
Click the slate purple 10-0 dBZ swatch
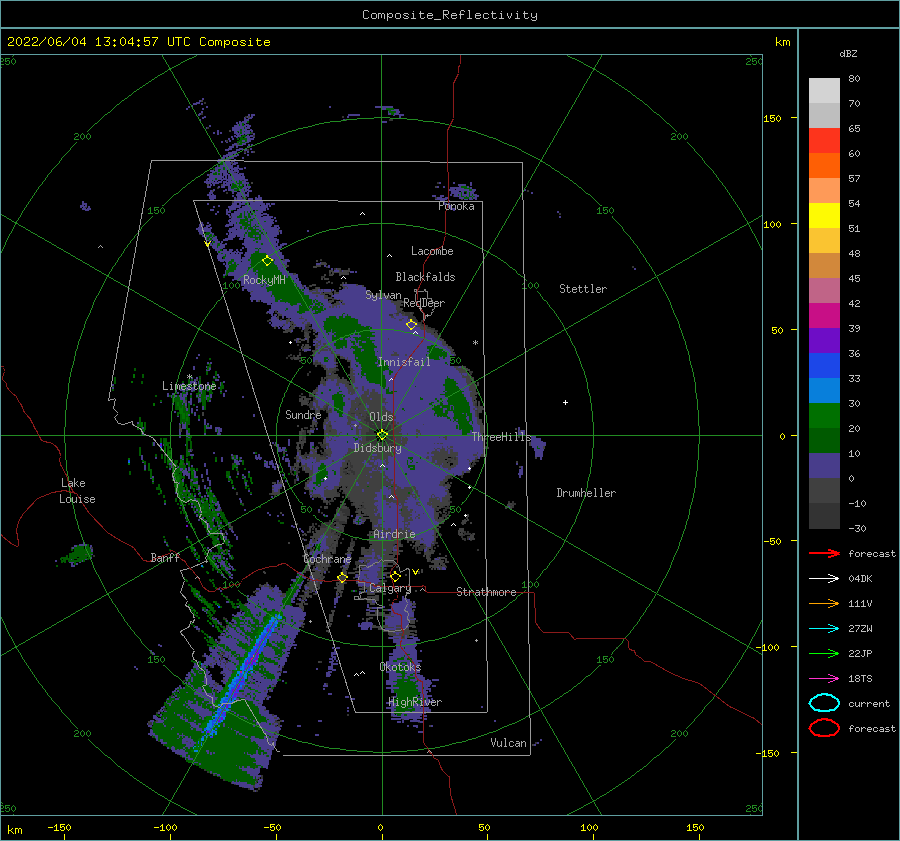pyautogui.click(x=824, y=466)
